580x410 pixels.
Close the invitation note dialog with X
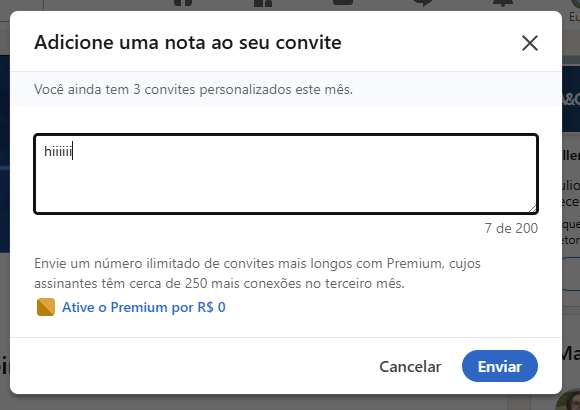(530, 43)
